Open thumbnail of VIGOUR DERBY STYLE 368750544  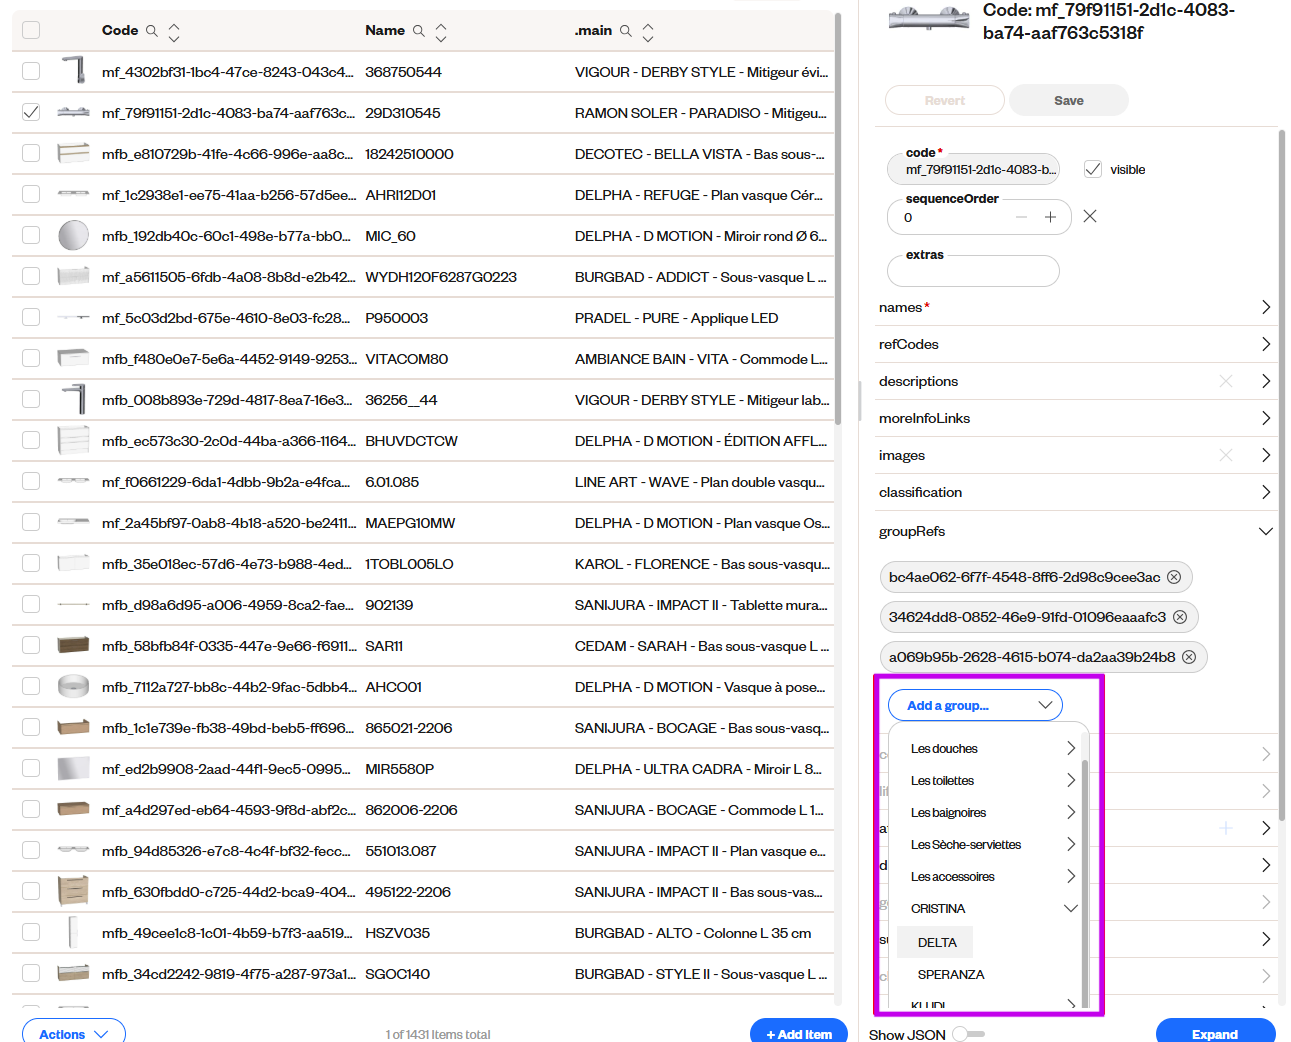(74, 71)
